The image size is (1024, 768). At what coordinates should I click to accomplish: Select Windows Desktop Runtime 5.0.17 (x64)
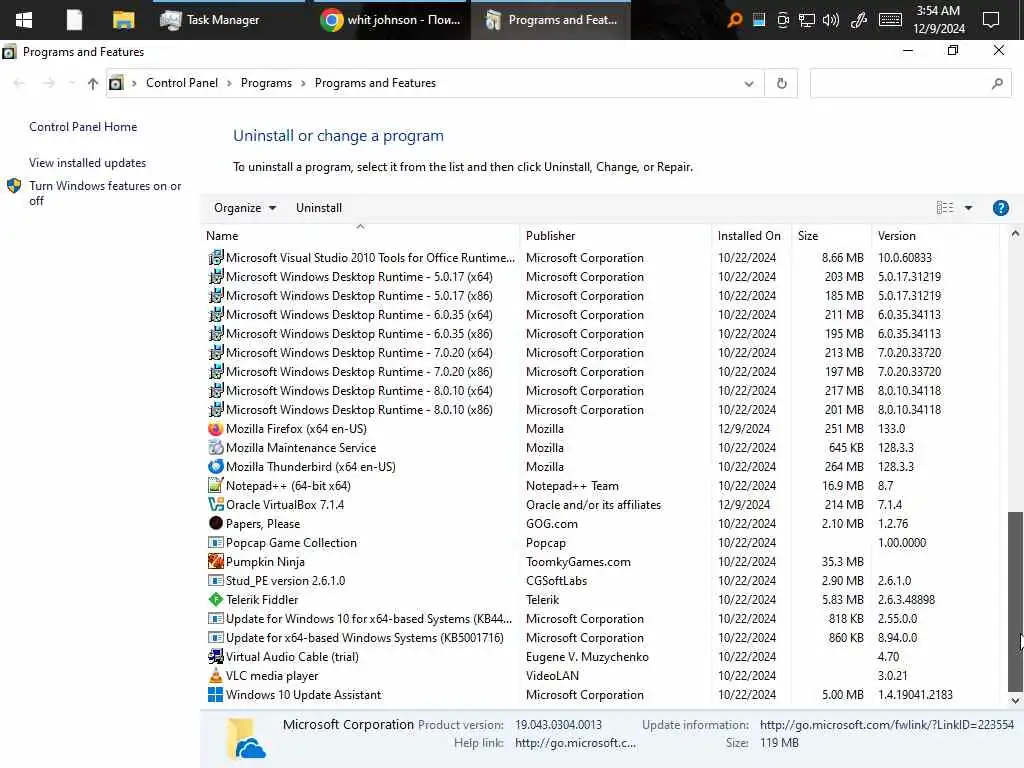coord(601,277)
